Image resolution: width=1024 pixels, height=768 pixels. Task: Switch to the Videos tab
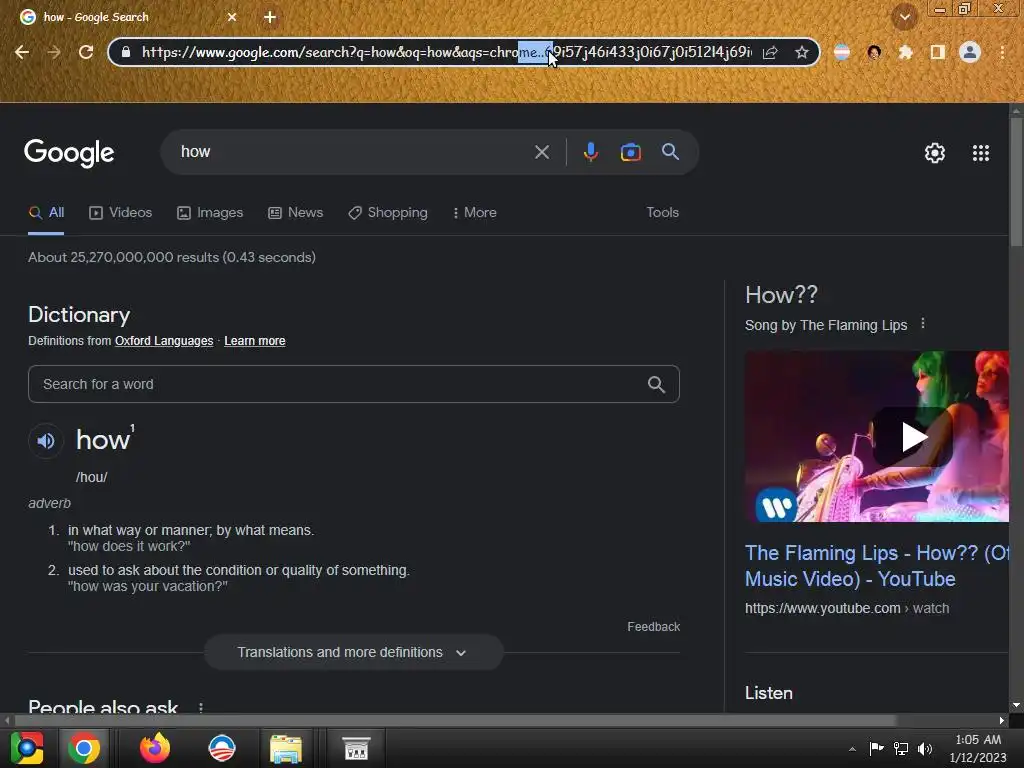tap(121, 213)
